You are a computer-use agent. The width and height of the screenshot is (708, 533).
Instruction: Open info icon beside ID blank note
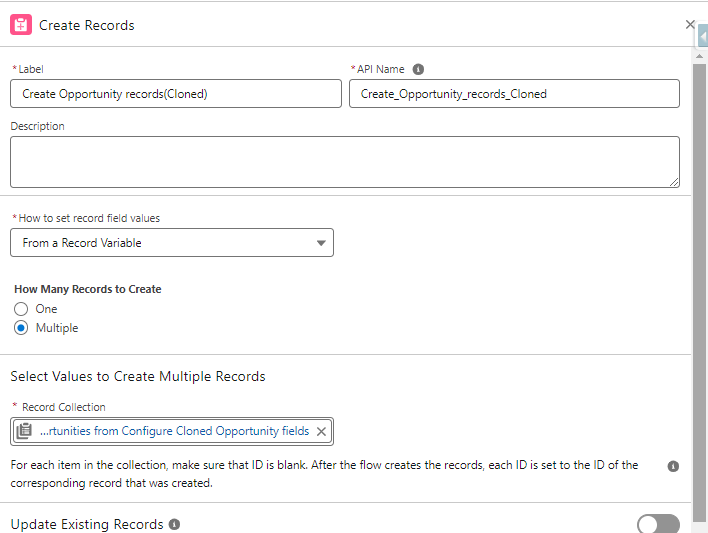pyautogui.click(x=673, y=466)
